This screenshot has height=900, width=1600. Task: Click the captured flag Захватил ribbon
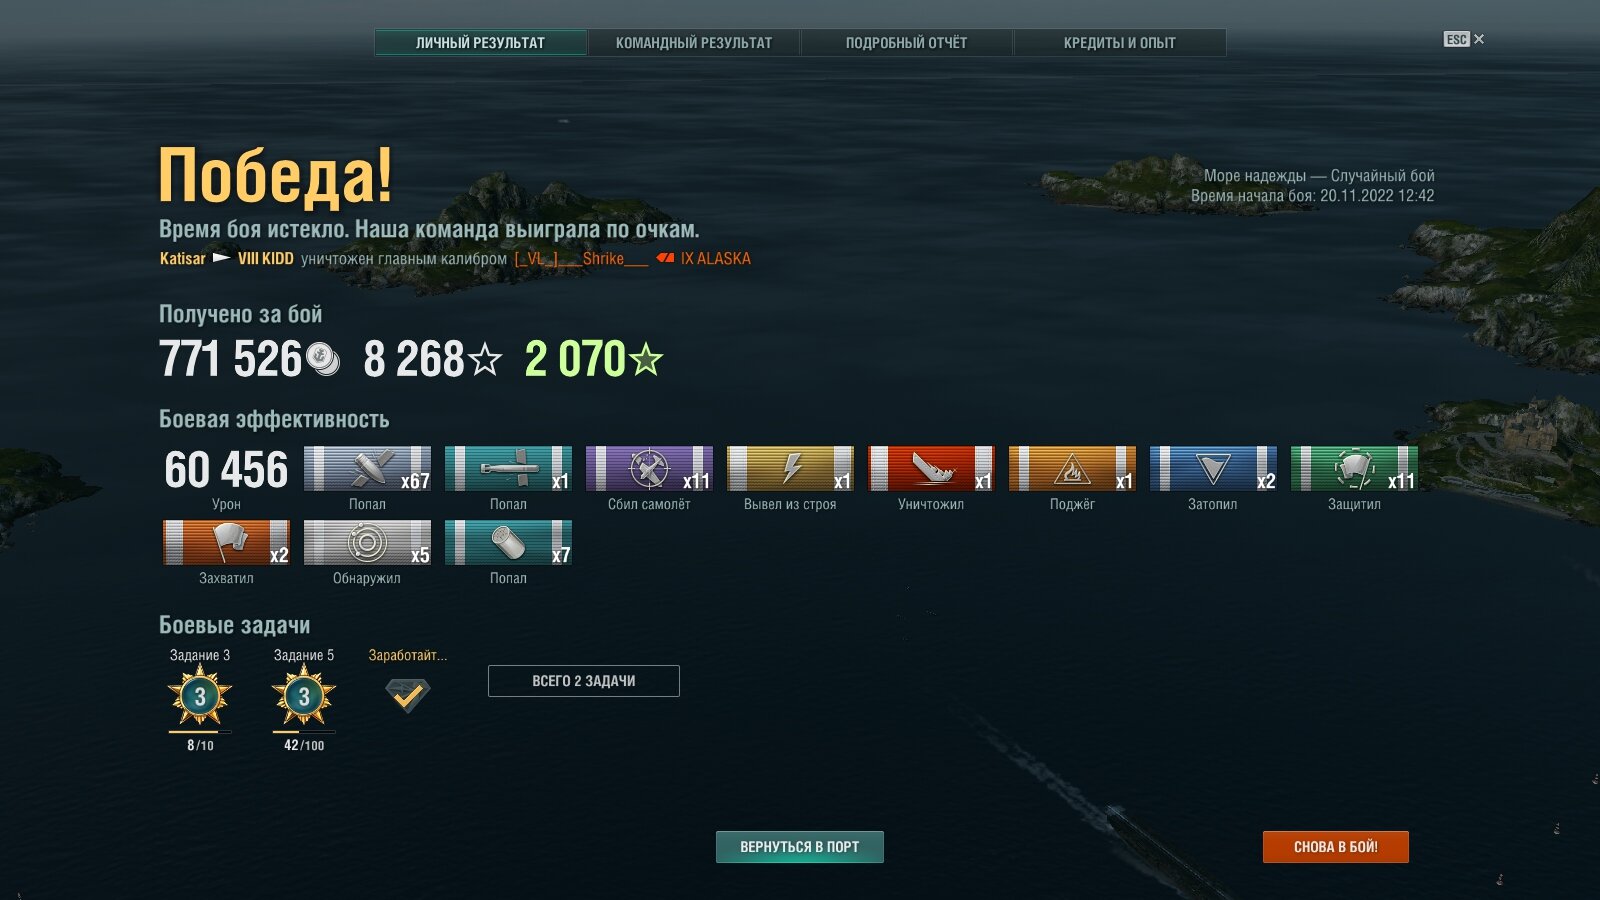[x=226, y=542]
